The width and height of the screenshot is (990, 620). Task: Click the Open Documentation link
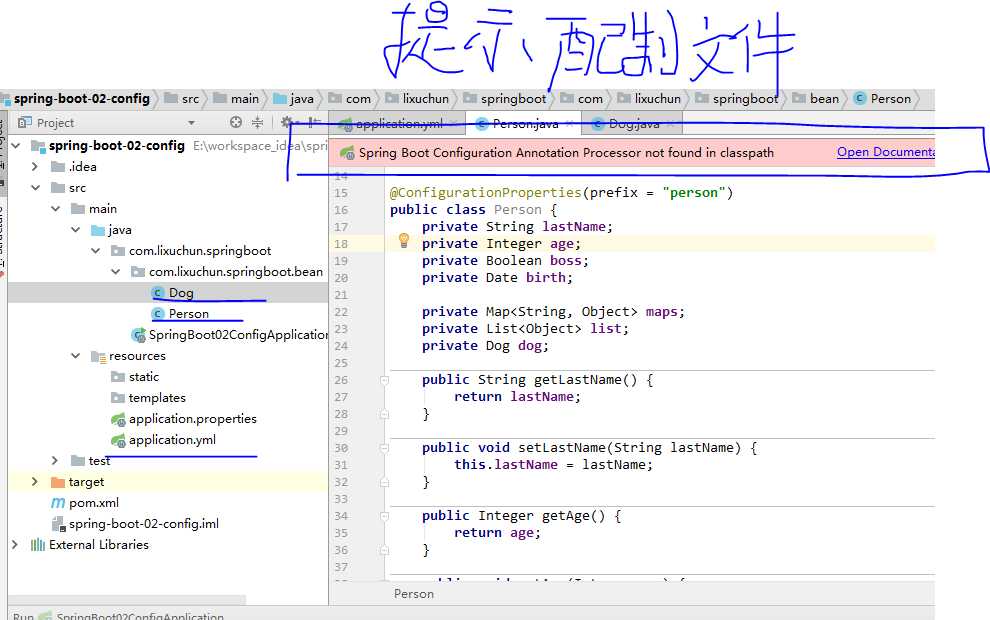[886, 152]
